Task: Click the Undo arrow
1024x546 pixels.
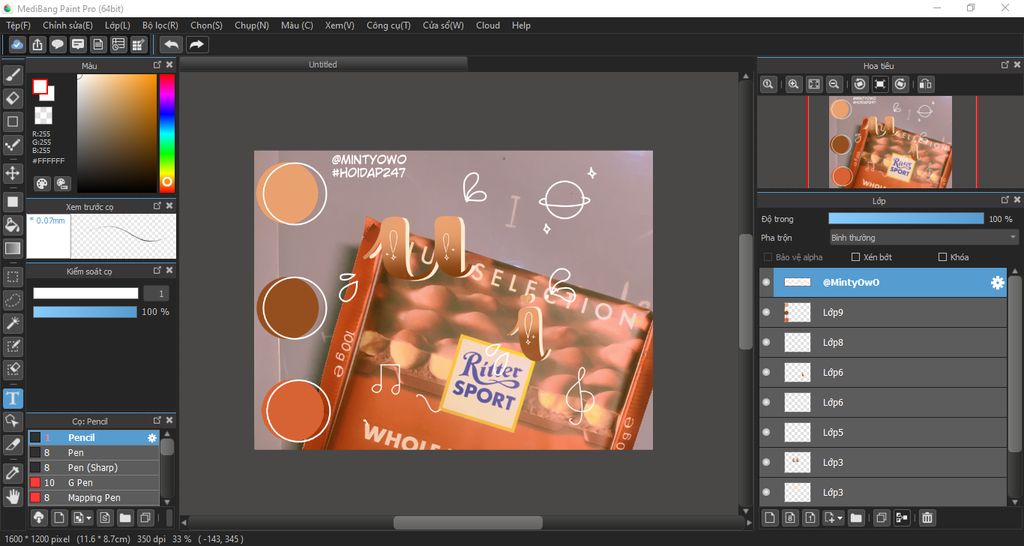Action: click(x=171, y=44)
